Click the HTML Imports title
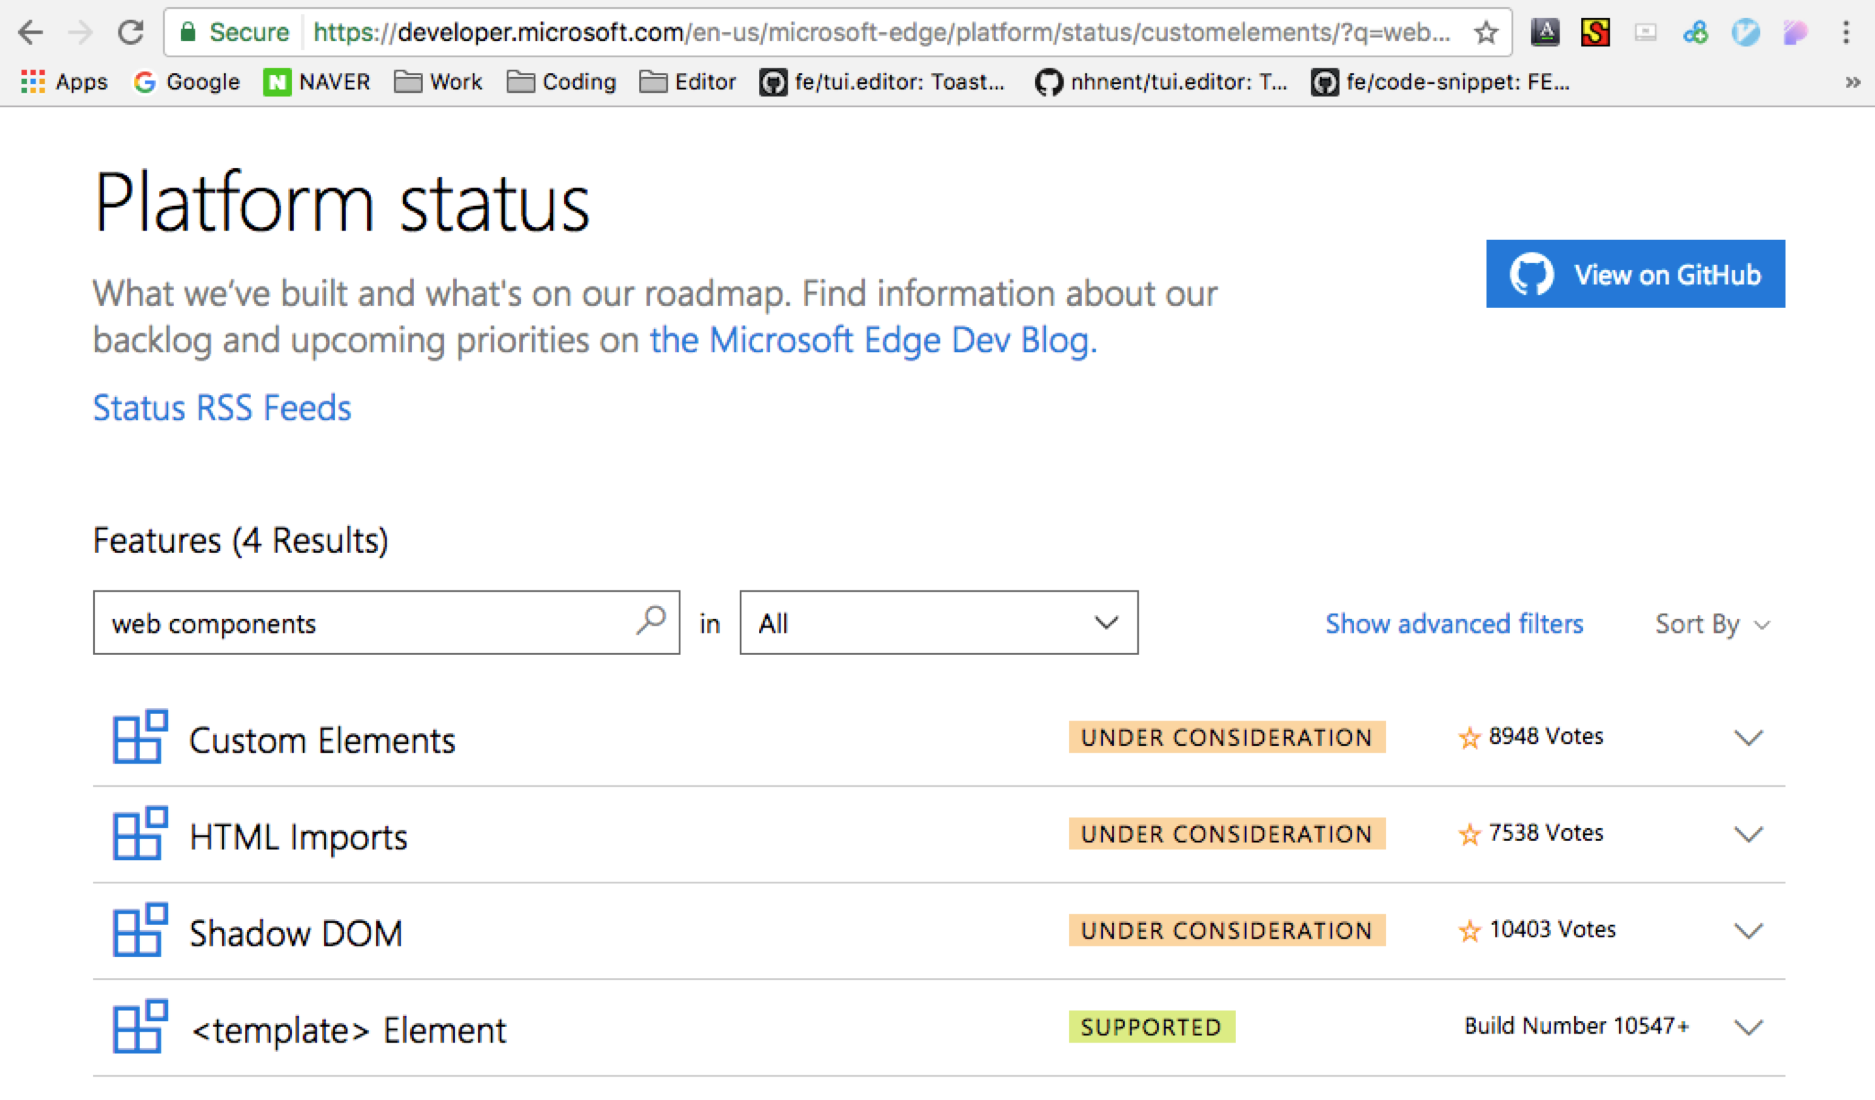This screenshot has height=1100, width=1875. tap(298, 837)
